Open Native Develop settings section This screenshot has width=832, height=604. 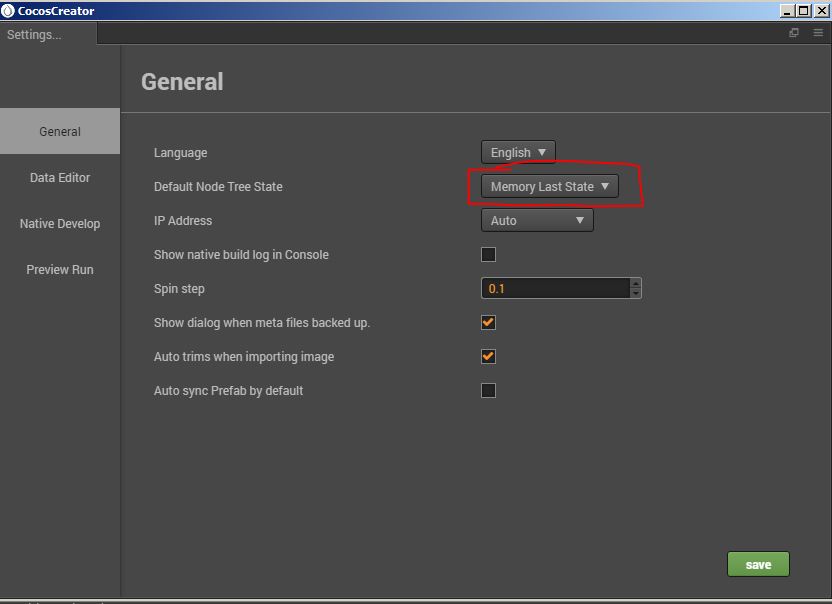click(60, 224)
